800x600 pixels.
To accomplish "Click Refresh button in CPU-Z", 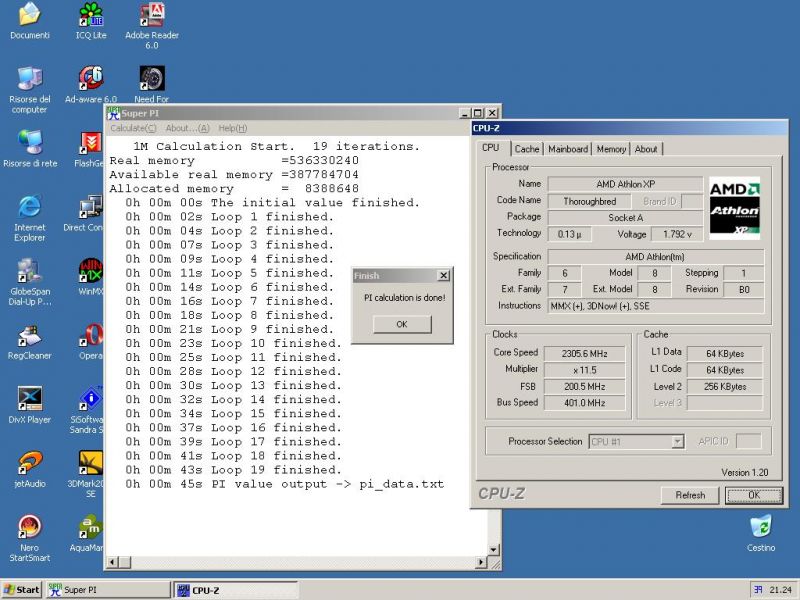I will coord(690,495).
